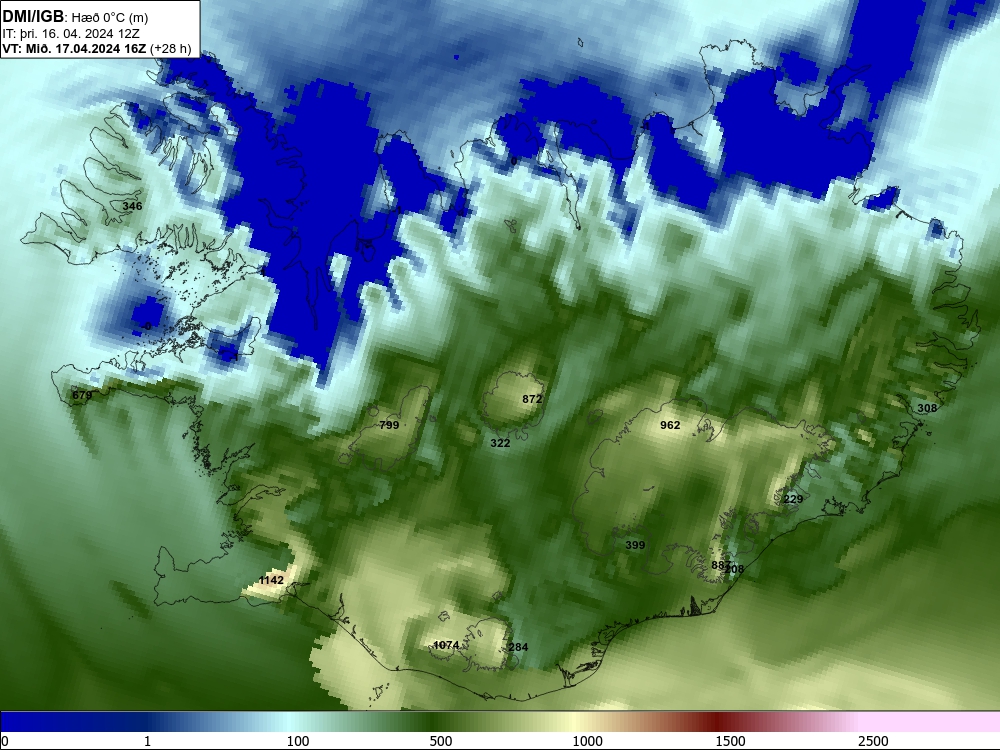Screen dimensions: 1000x750
Task: Click the colour scale label 1500
Action: click(730, 741)
